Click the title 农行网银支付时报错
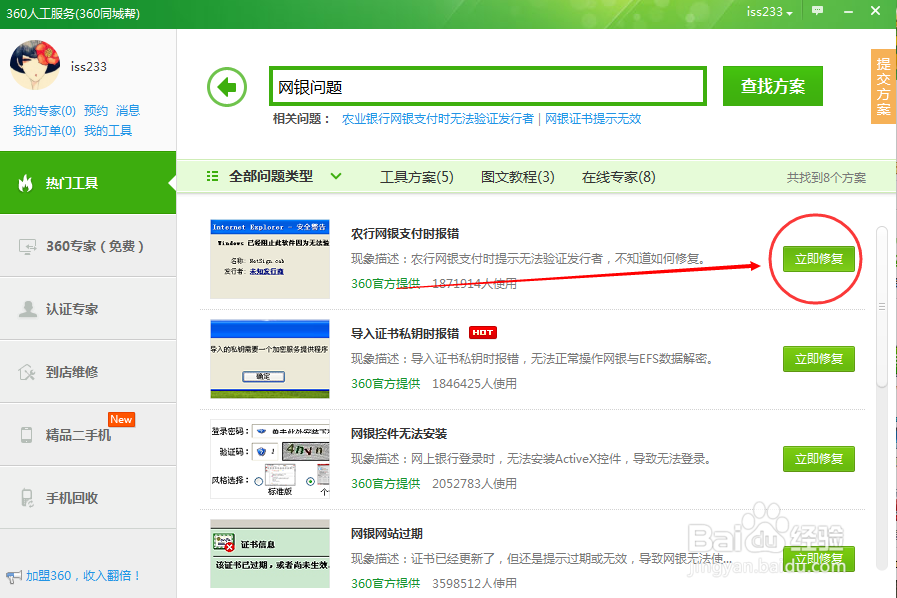897x598 pixels. click(x=405, y=233)
